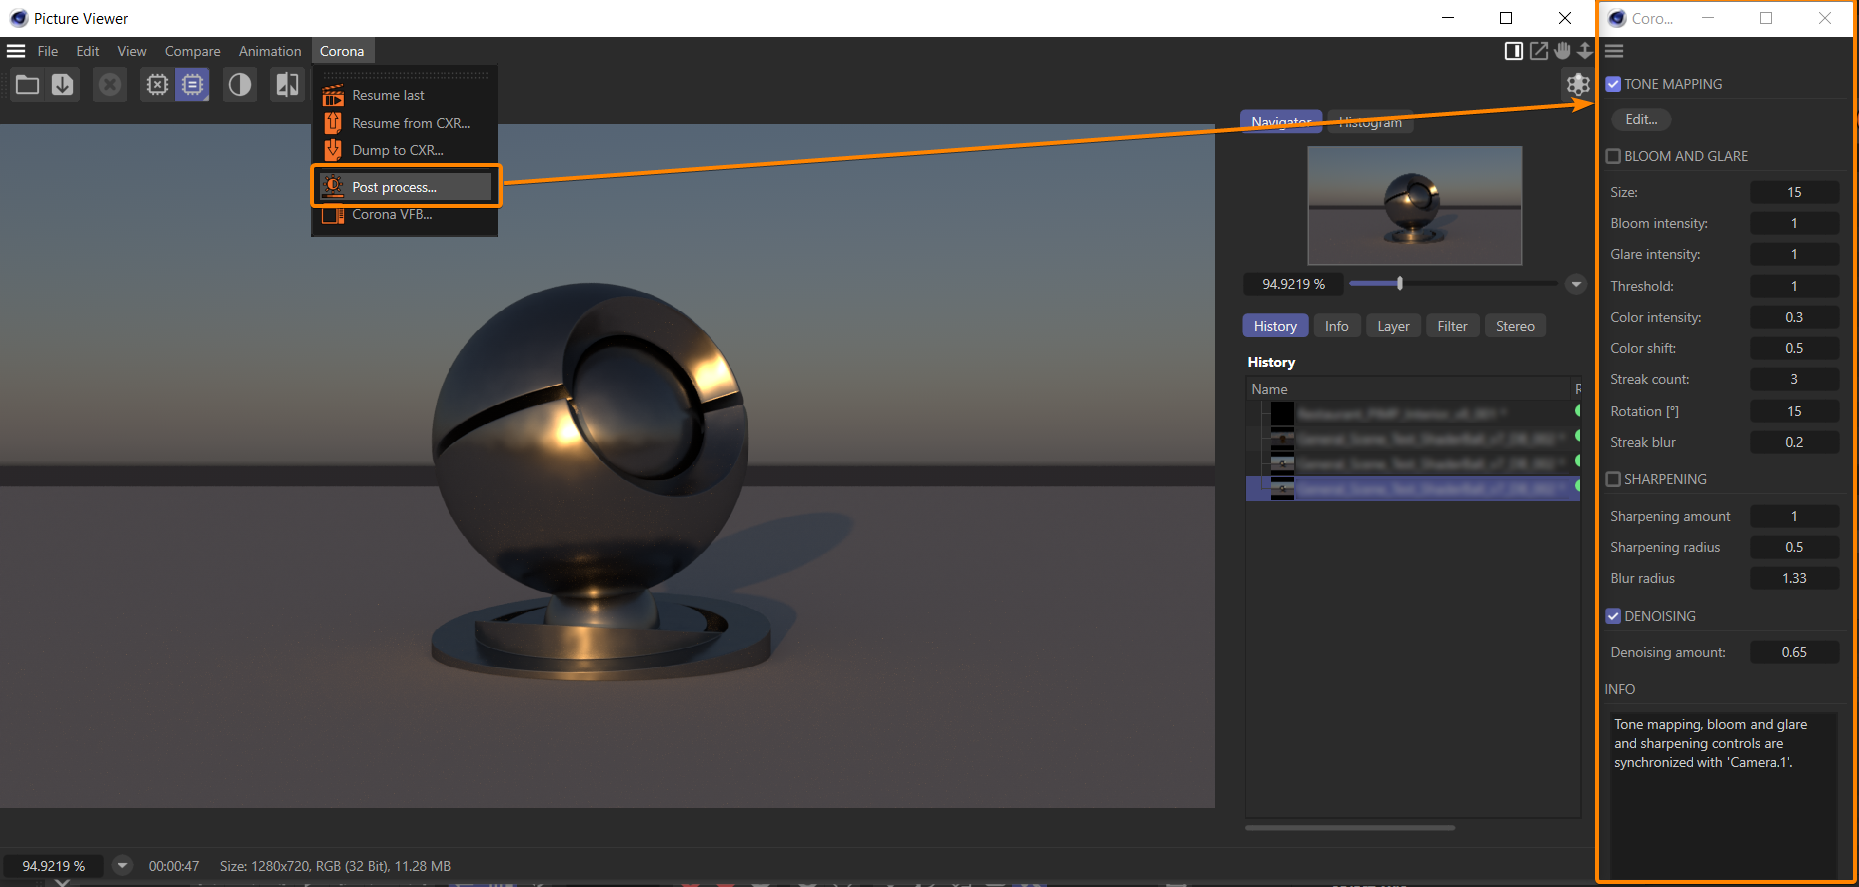This screenshot has height=887, width=1859.
Task: Select Post process... from Corona menu
Action: 394,187
